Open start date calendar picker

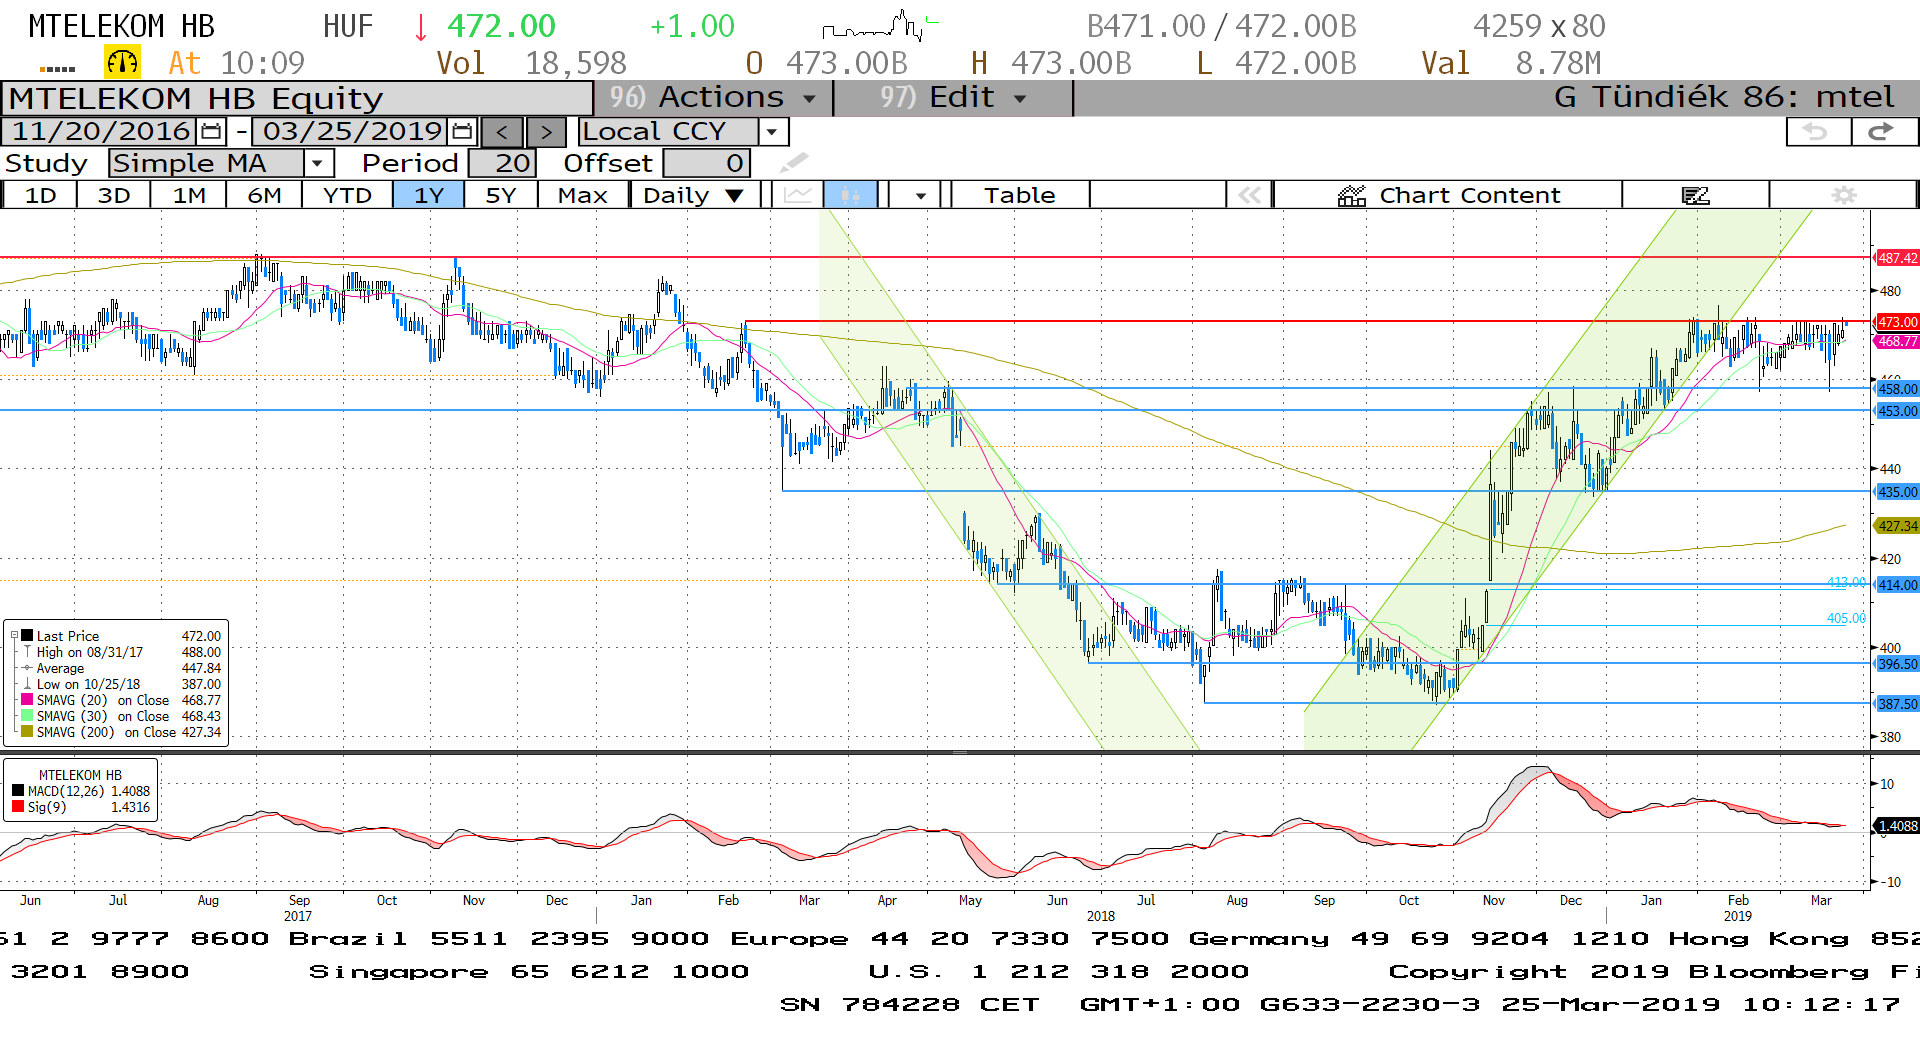pyautogui.click(x=211, y=132)
